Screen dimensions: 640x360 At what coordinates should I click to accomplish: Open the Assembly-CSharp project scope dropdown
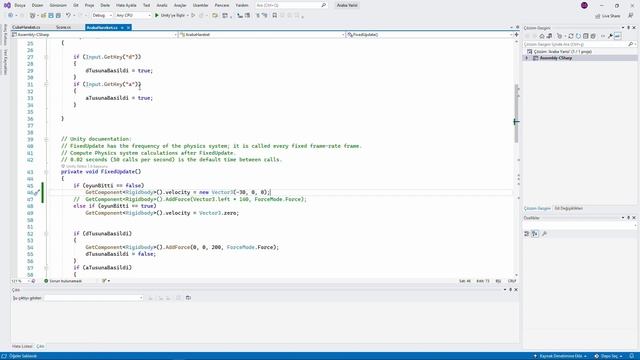click(x=94, y=35)
